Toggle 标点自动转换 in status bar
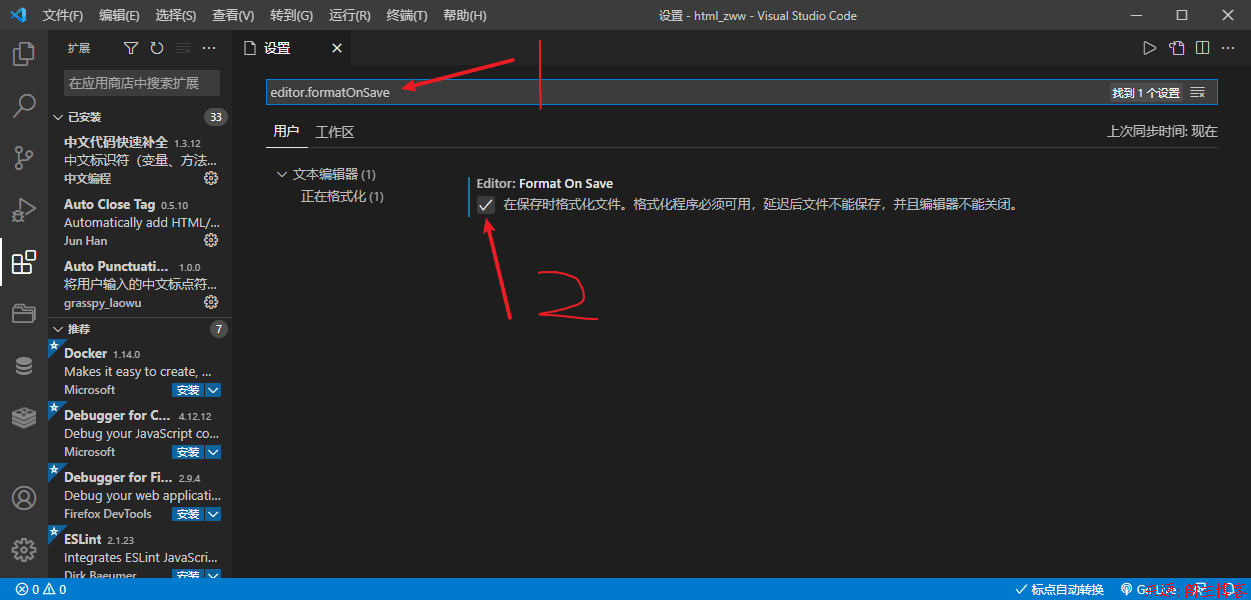The width and height of the screenshot is (1251, 600). point(1060,589)
